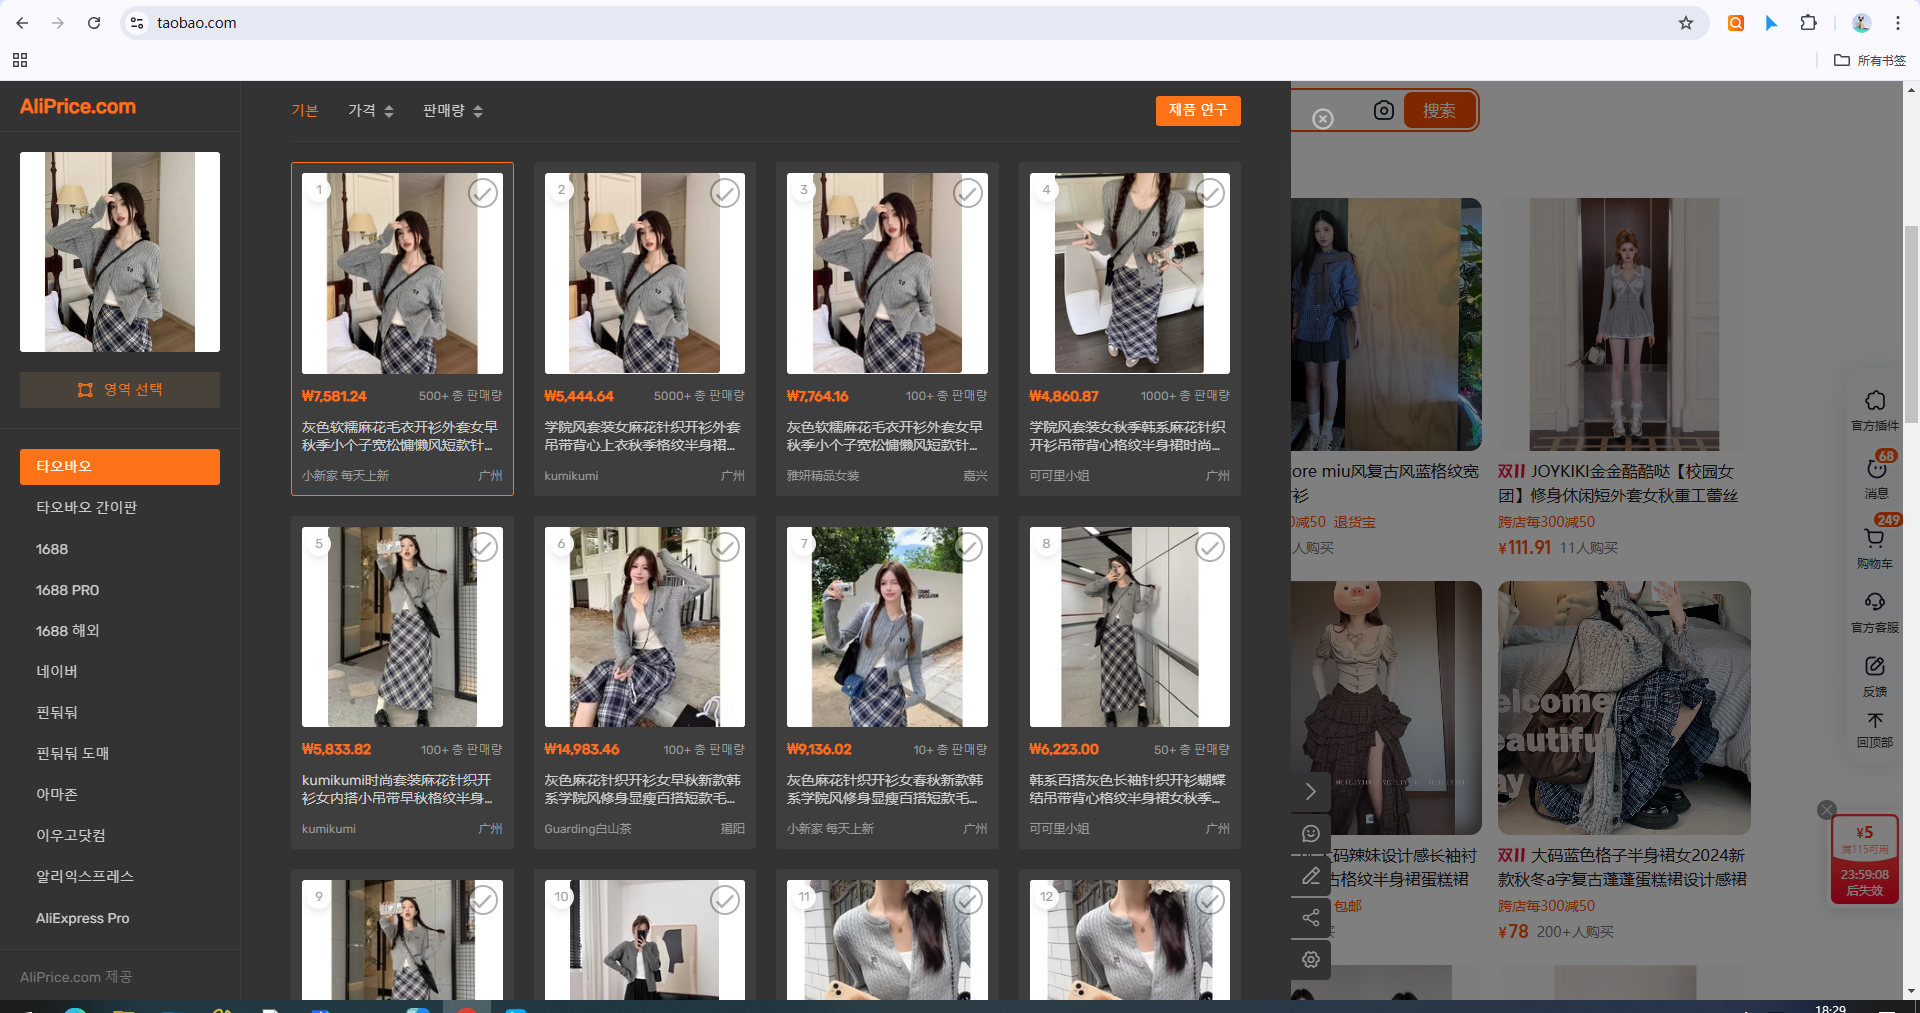Go back with browser back arrow
Screen dimensions: 1920x1013
click(x=22, y=23)
